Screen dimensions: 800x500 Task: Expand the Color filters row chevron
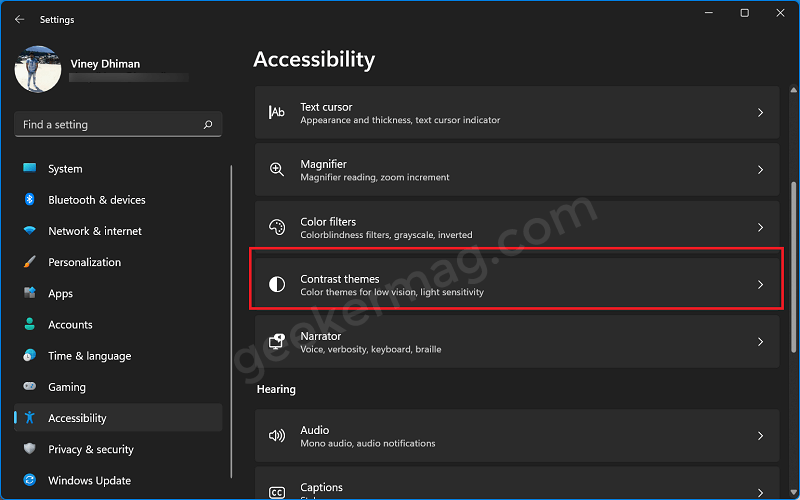tap(760, 227)
